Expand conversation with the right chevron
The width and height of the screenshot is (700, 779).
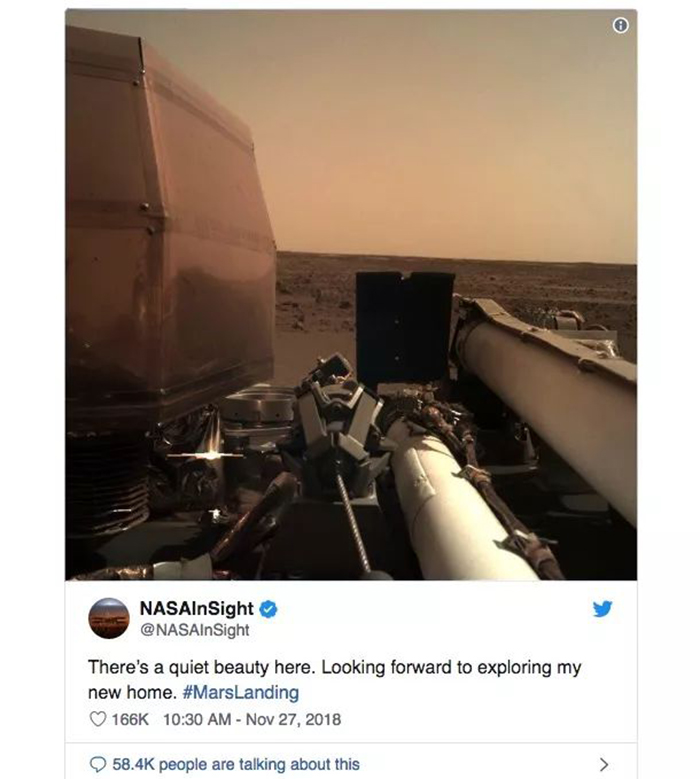(604, 764)
